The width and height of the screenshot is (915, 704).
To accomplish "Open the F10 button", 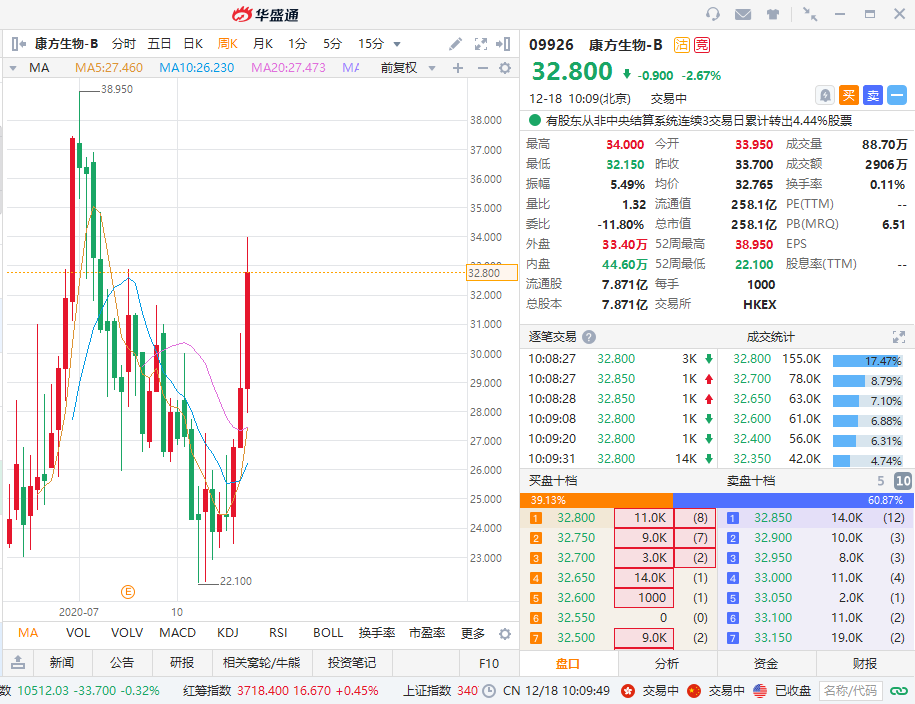I will click(x=489, y=664).
